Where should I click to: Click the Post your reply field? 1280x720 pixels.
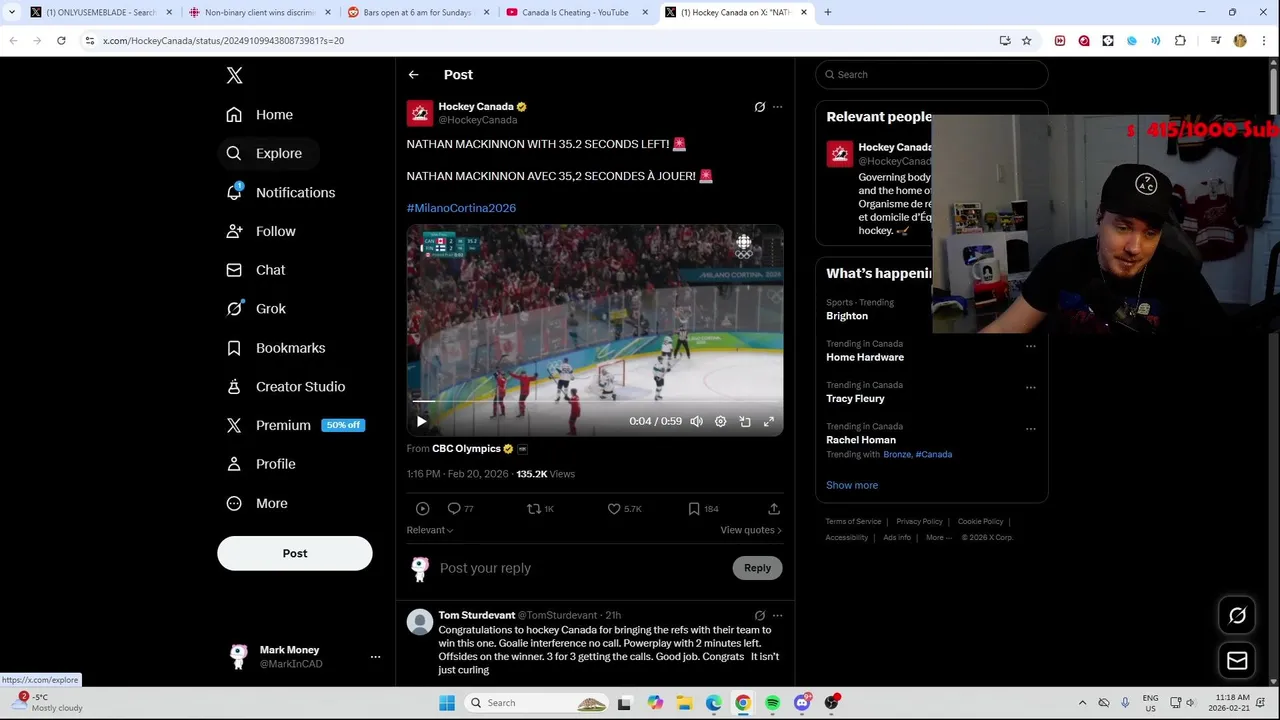click(580, 568)
